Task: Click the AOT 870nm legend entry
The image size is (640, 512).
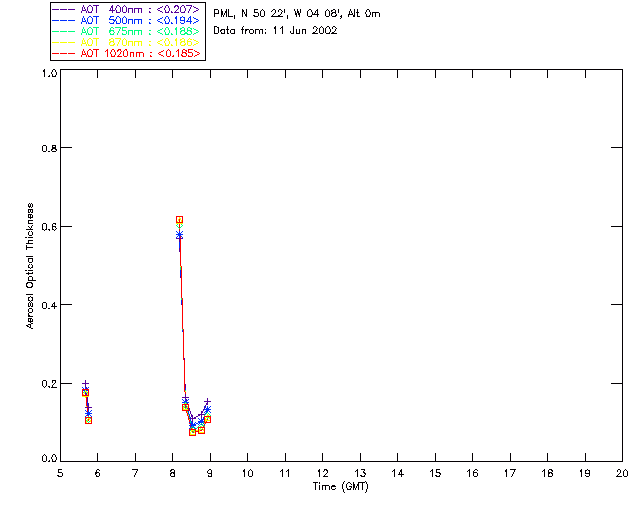Action: click(126, 42)
